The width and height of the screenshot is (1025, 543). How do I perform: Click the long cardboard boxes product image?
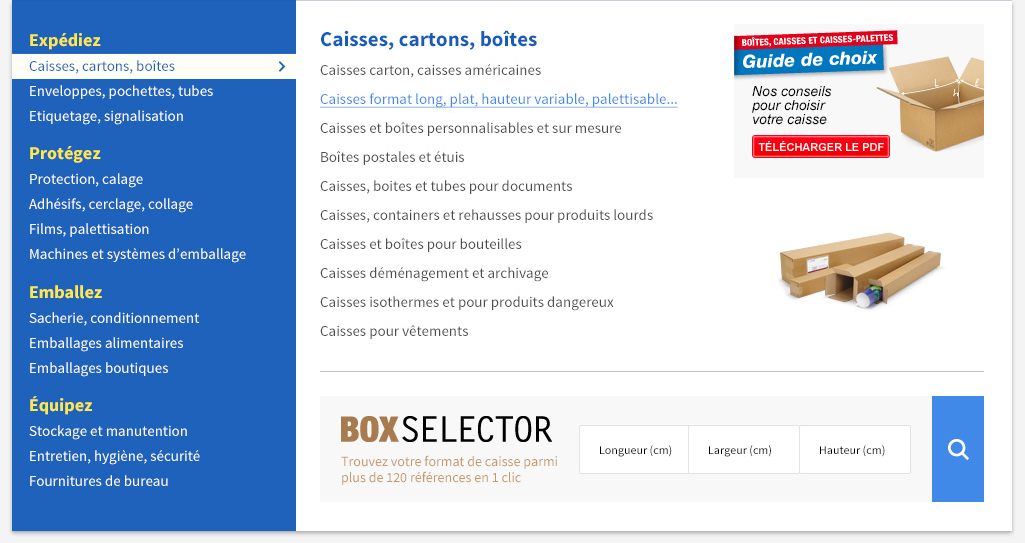(x=859, y=268)
